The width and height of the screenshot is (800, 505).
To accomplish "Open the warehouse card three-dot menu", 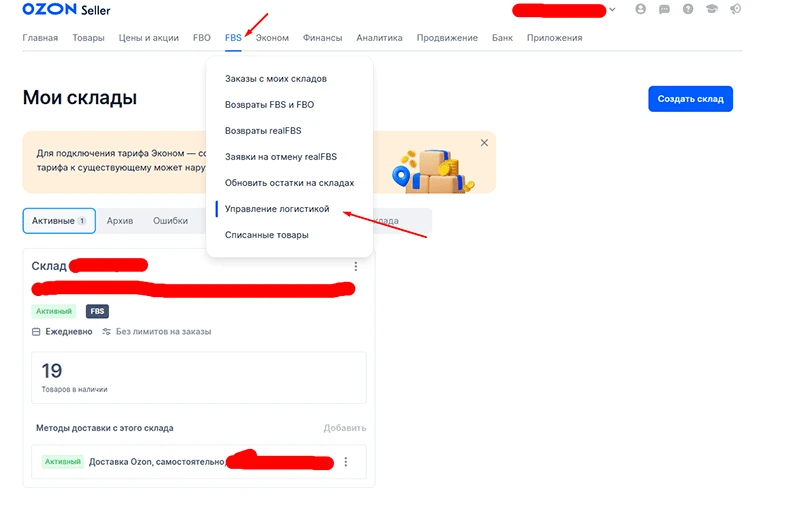I will (x=356, y=266).
